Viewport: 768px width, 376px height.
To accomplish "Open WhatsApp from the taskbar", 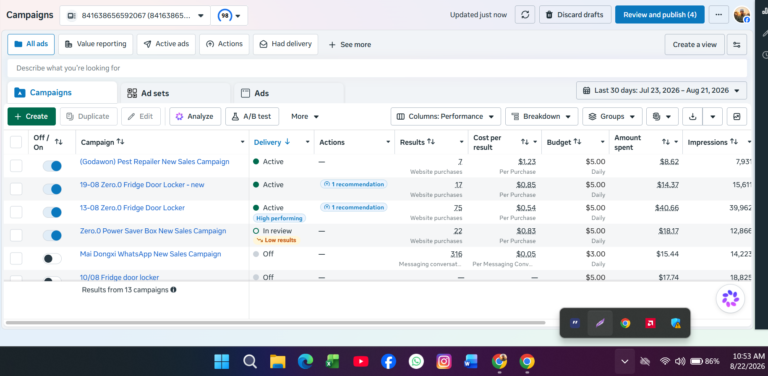I will point(416,362).
